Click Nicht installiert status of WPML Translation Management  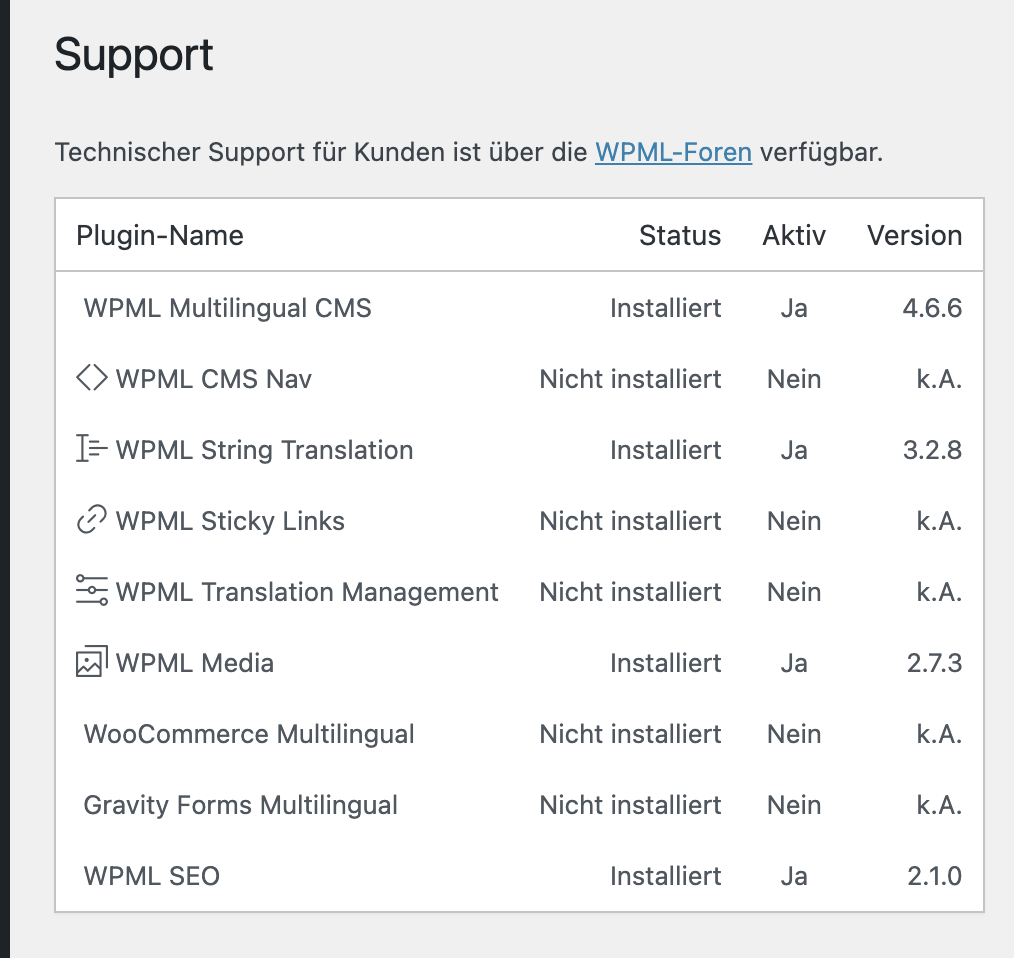tap(631, 593)
